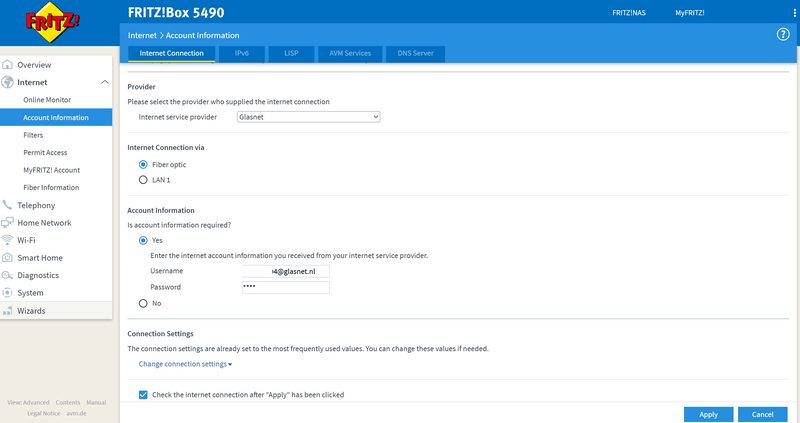The height and width of the screenshot is (423, 800).
Task: Open Contents link in footer
Action: (68, 403)
